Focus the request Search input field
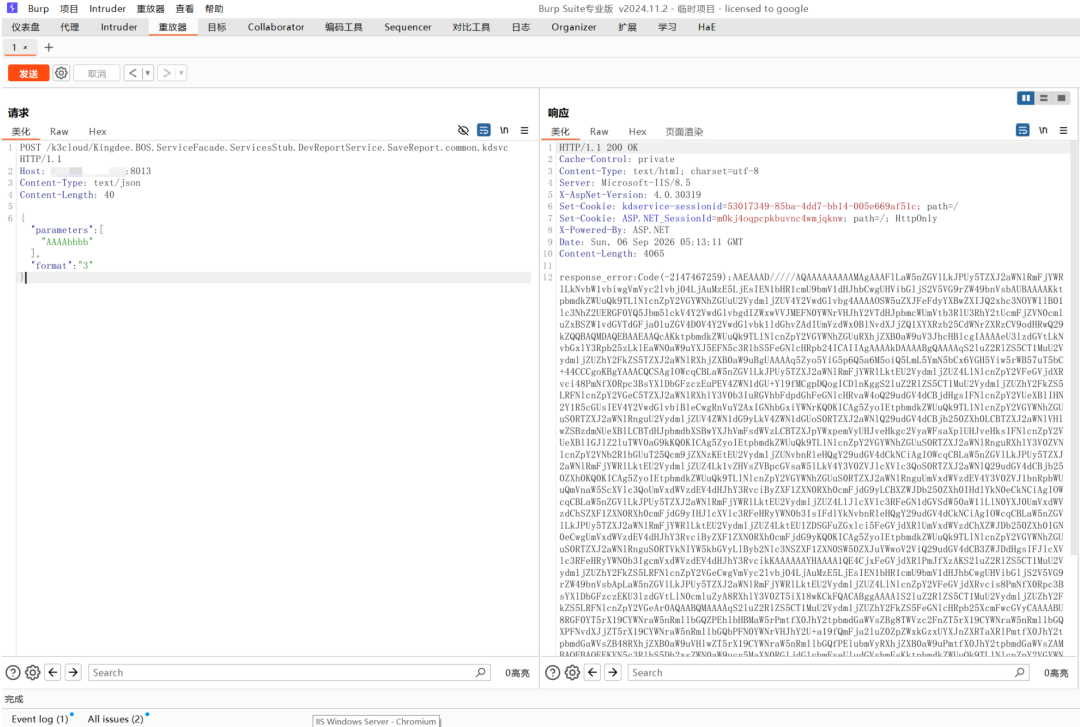The image size is (1080, 727). pyautogui.click(x=289, y=673)
